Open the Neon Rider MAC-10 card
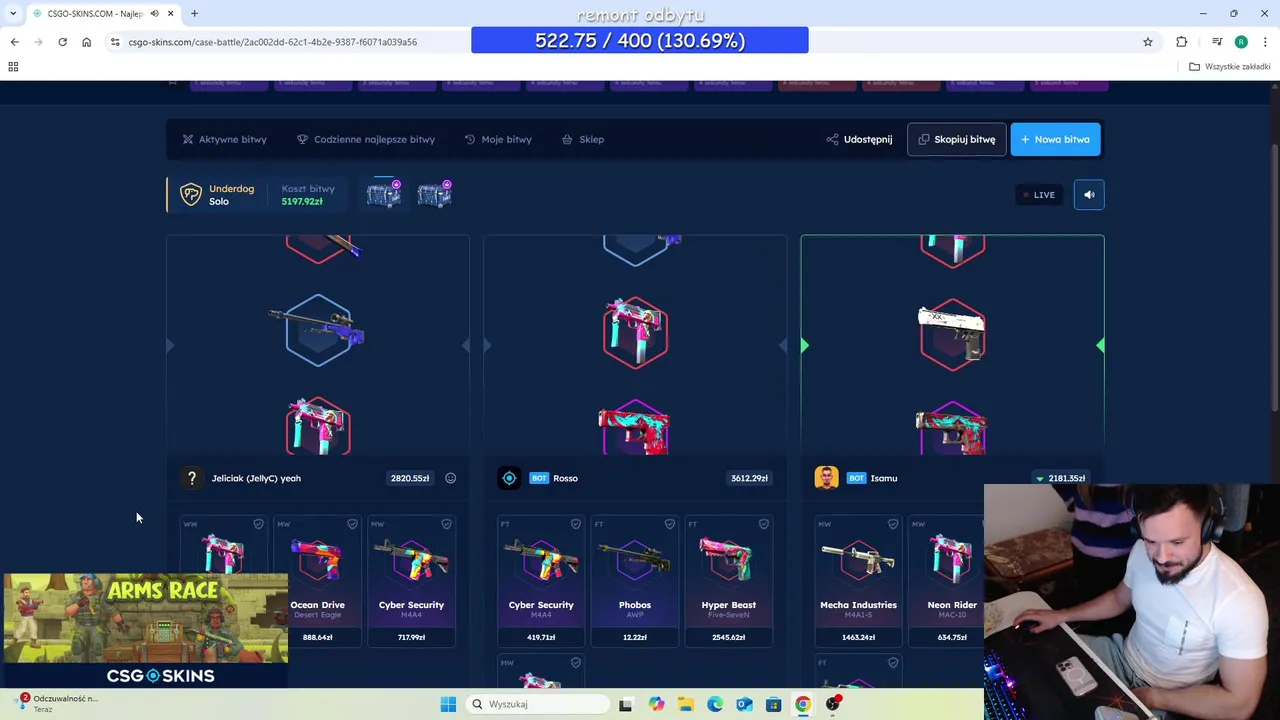 [946, 581]
